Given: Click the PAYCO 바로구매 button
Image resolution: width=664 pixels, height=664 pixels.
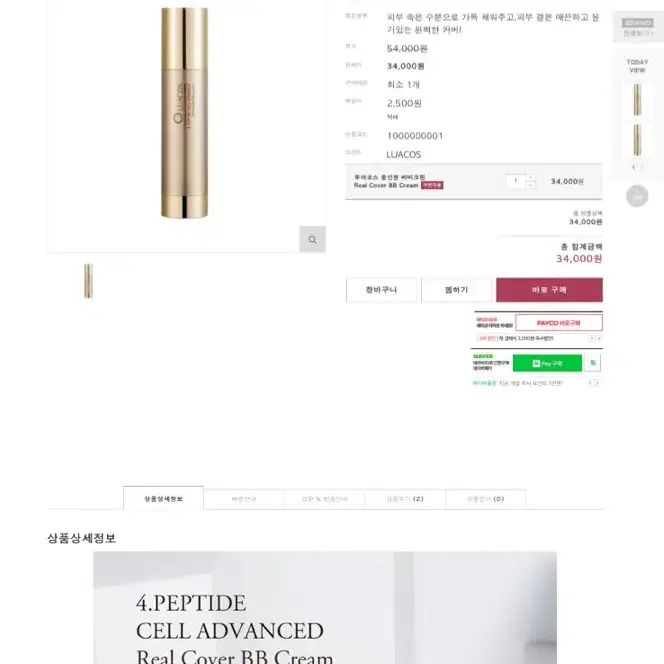Looking at the screenshot, I should [x=559, y=323].
